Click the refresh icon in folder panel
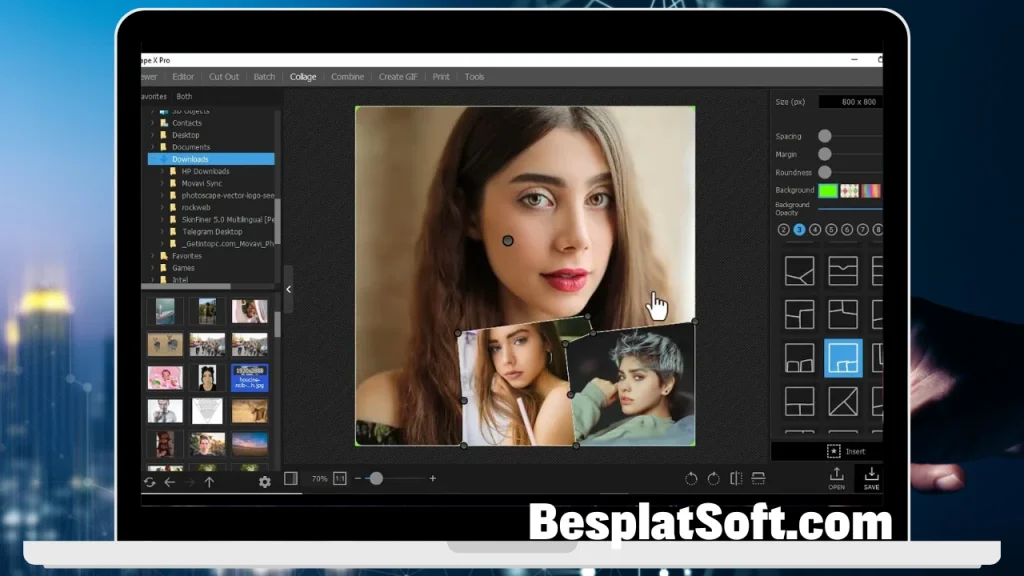Viewport: 1024px width, 576px height. [x=149, y=482]
